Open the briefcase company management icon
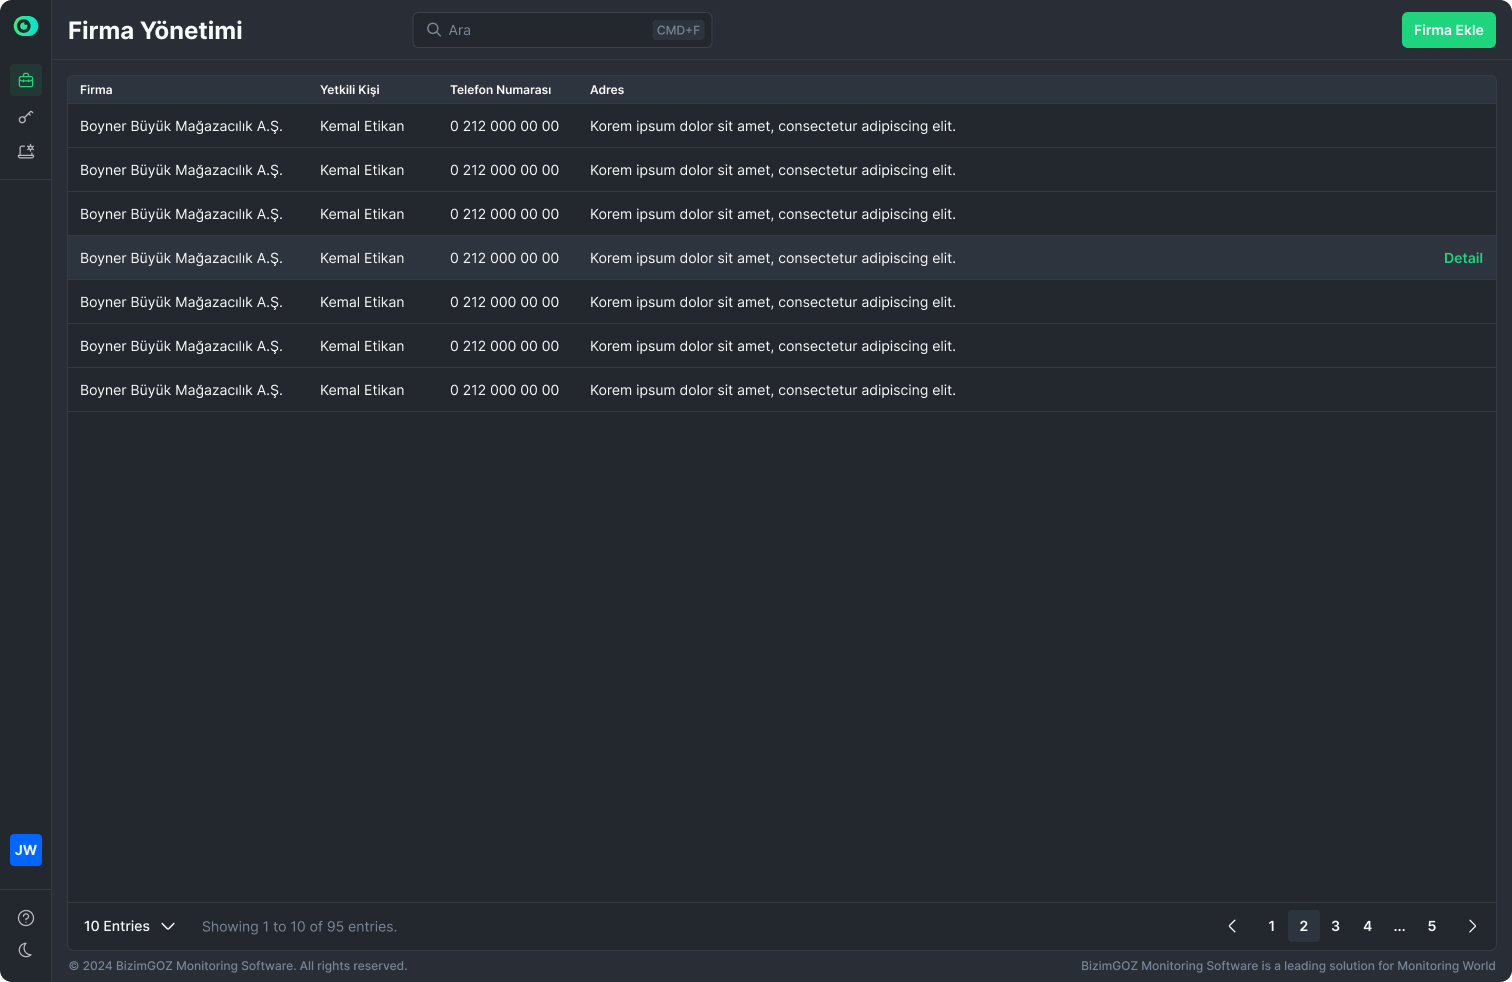The width and height of the screenshot is (1512, 982). point(26,80)
